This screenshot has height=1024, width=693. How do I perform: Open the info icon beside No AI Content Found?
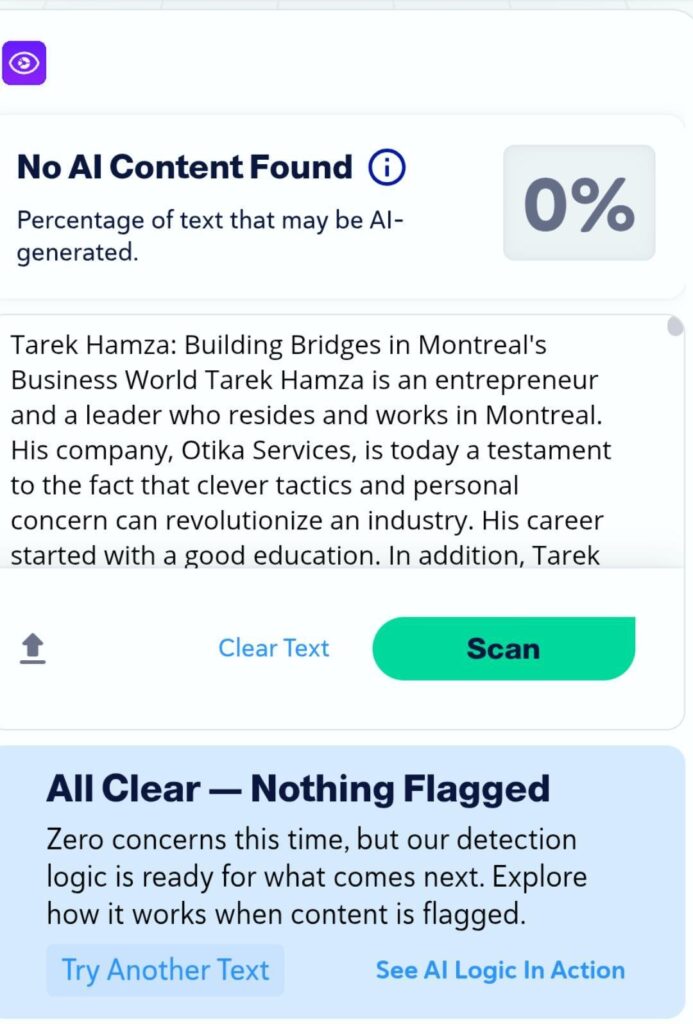click(387, 168)
